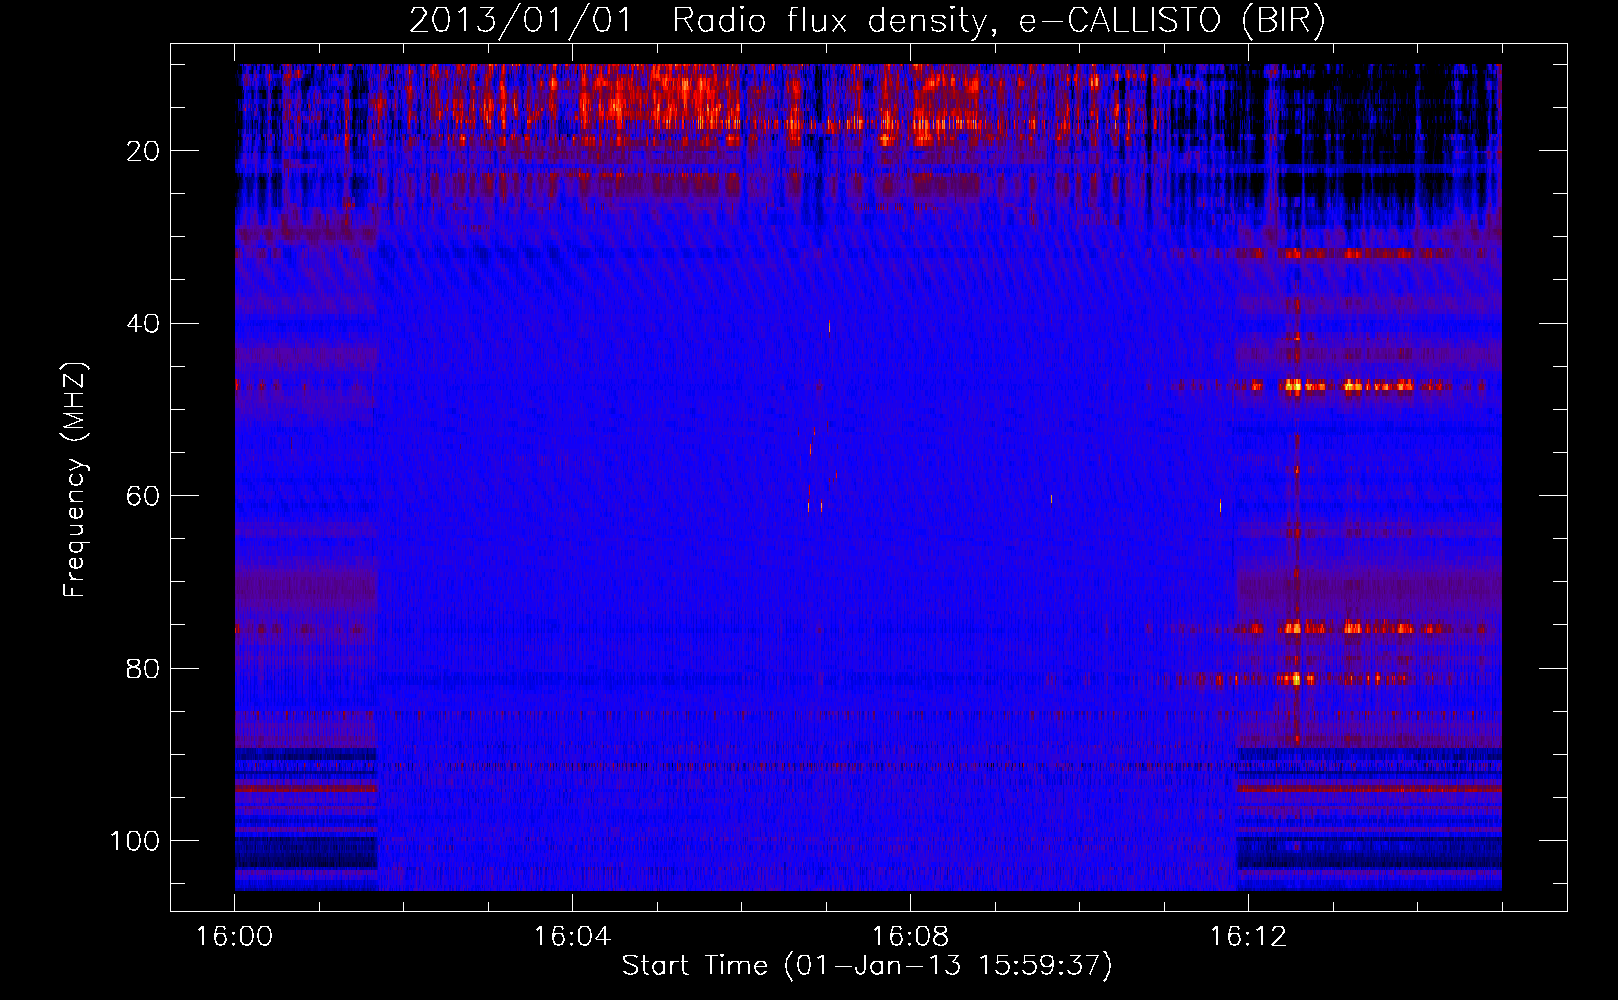This screenshot has height=1000, width=1618.
Task: Click the Frequency (MHZ) vertical axis caption
Action: click(x=76, y=480)
